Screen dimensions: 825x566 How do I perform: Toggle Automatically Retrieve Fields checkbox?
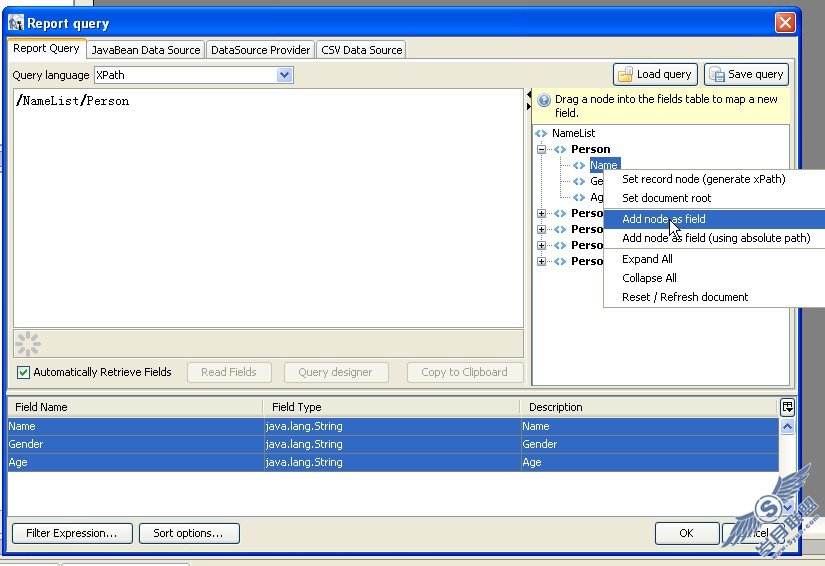[x=23, y=372]
